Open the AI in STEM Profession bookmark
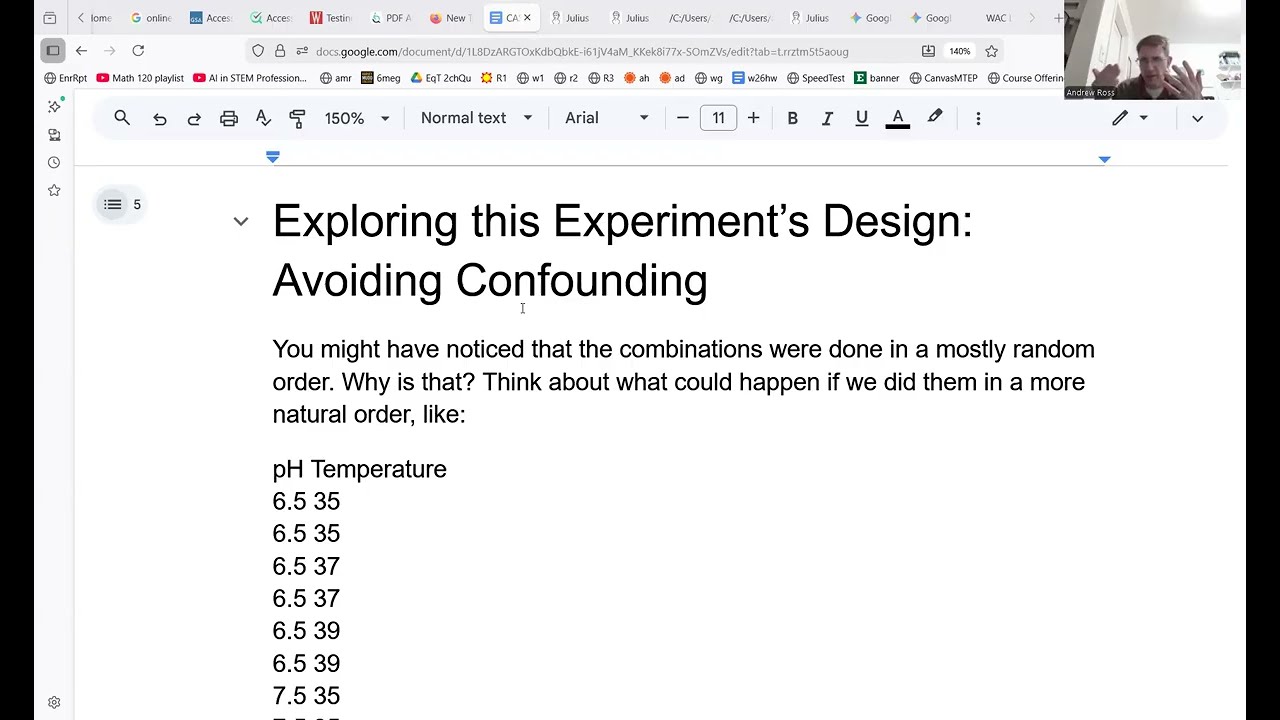Viewport: 1280px width, 720px height. [x=250, y=78]
